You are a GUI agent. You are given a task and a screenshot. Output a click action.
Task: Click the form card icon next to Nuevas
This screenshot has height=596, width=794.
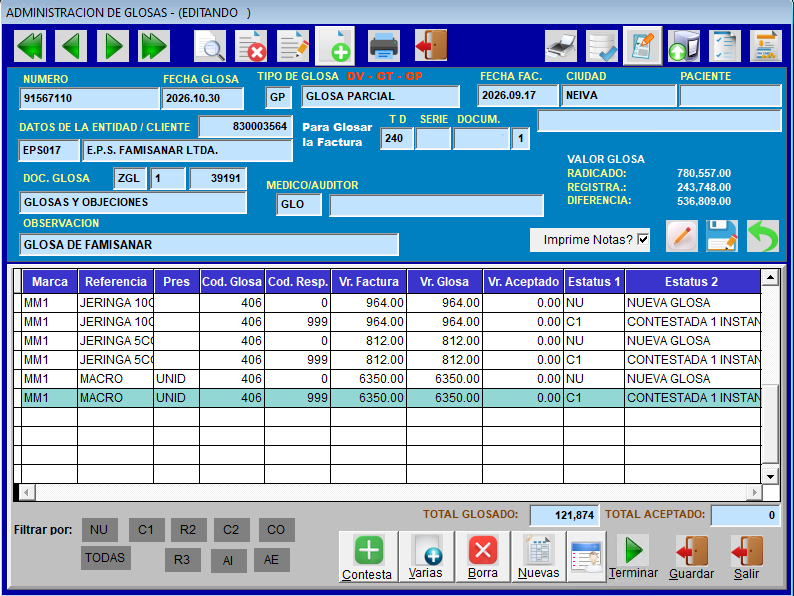(x=586, y=557)
